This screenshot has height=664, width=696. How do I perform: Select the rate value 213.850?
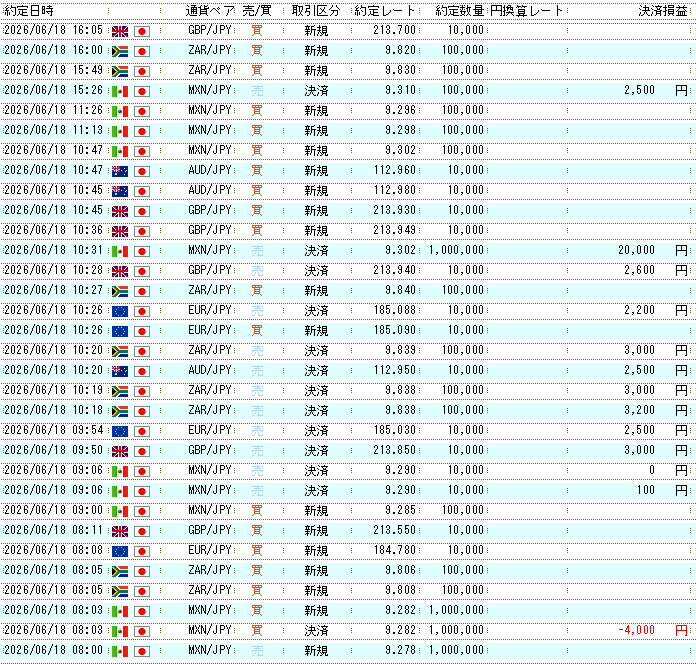[395, 450]
